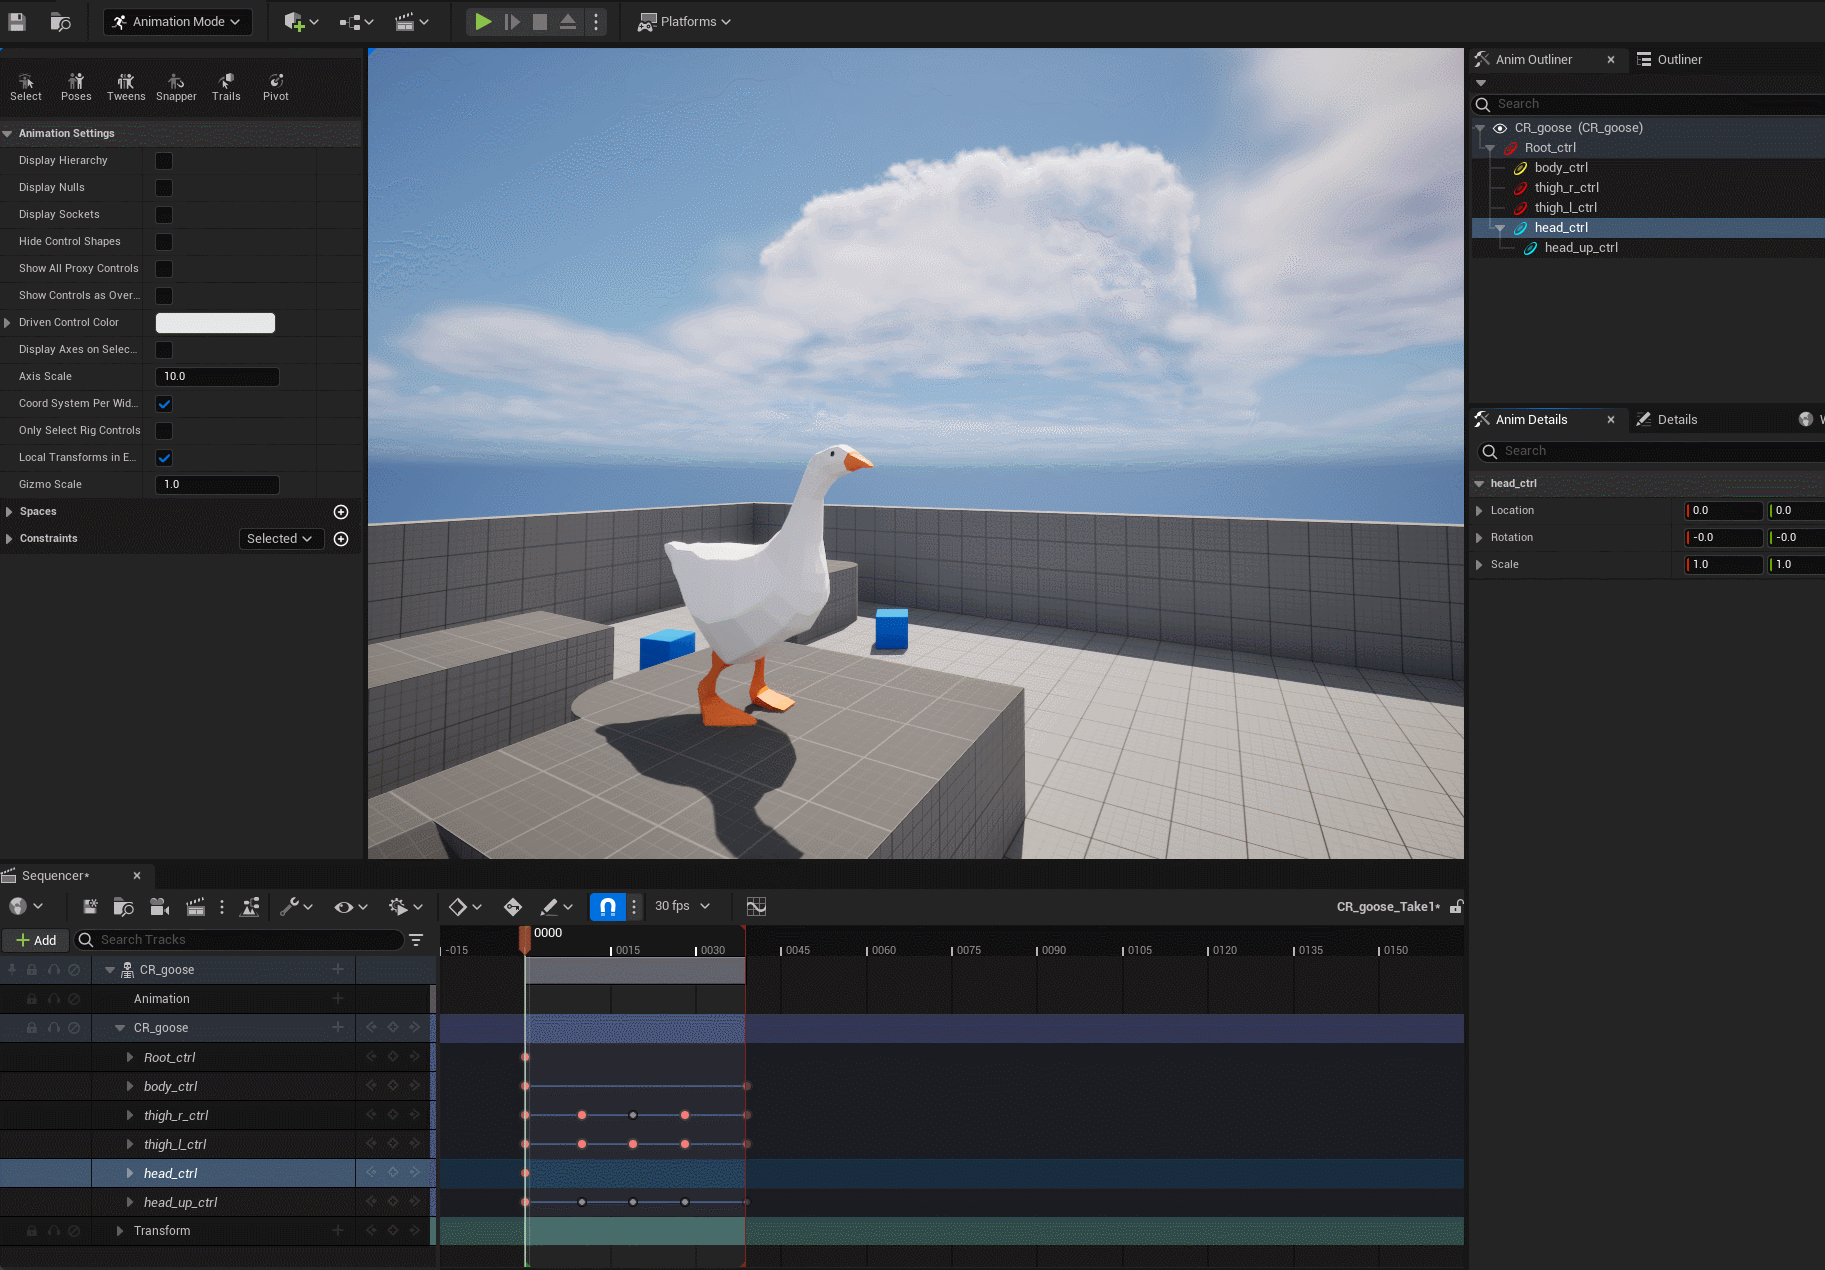
Task: Toggle Show All Proxy Controls checkbox
Action: 164,269
